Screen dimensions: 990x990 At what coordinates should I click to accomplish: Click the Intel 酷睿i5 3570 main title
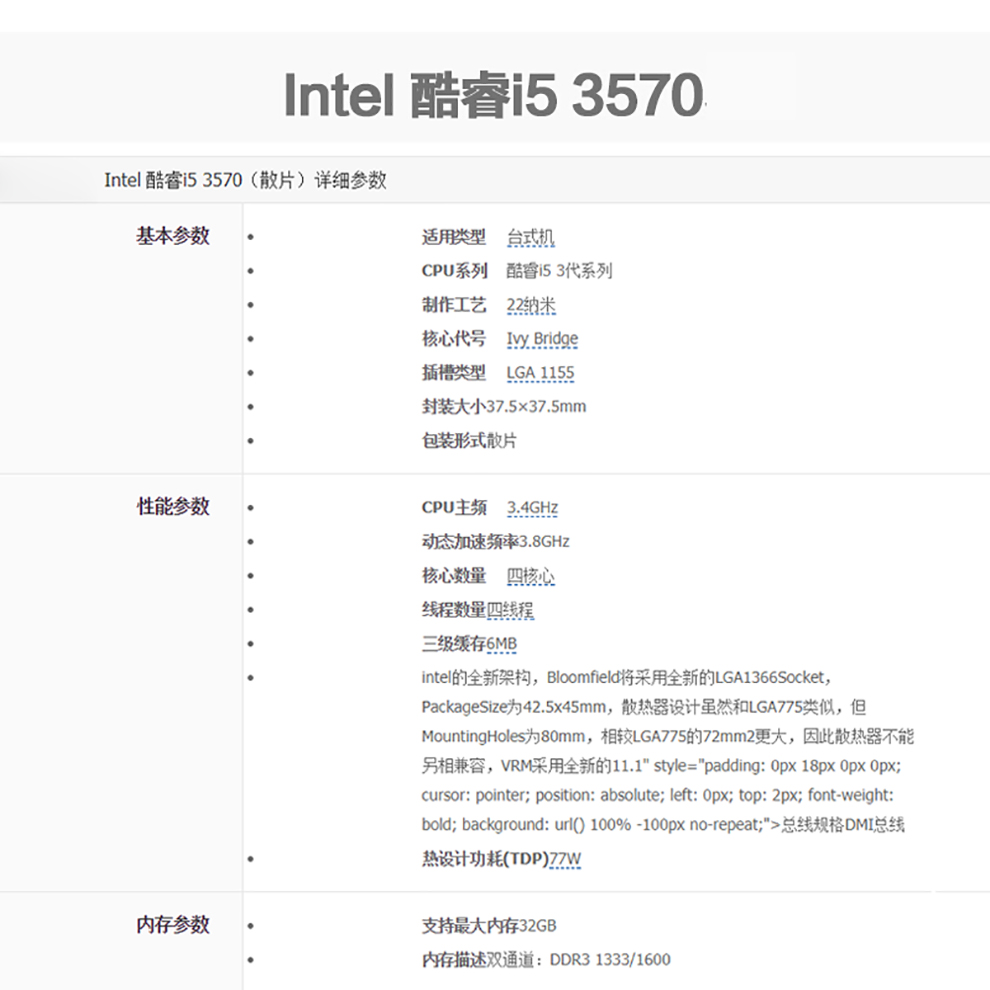(x=494, y=95)
